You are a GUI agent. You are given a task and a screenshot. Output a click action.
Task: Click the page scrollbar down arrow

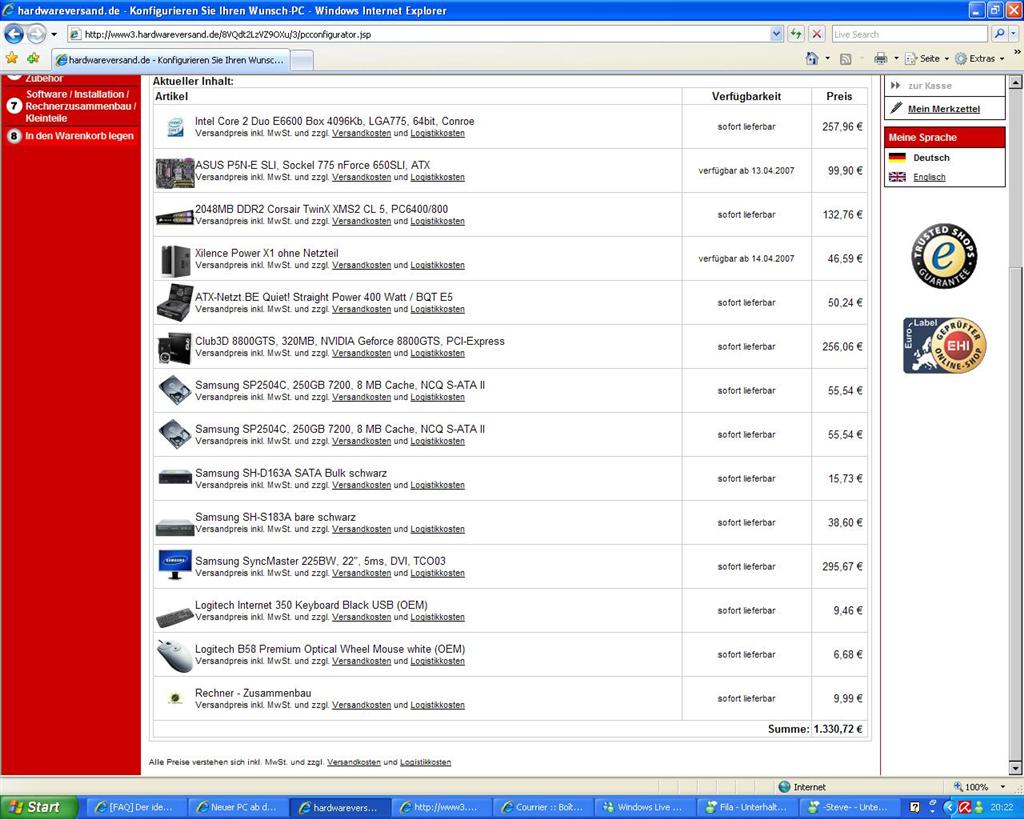1016,767
